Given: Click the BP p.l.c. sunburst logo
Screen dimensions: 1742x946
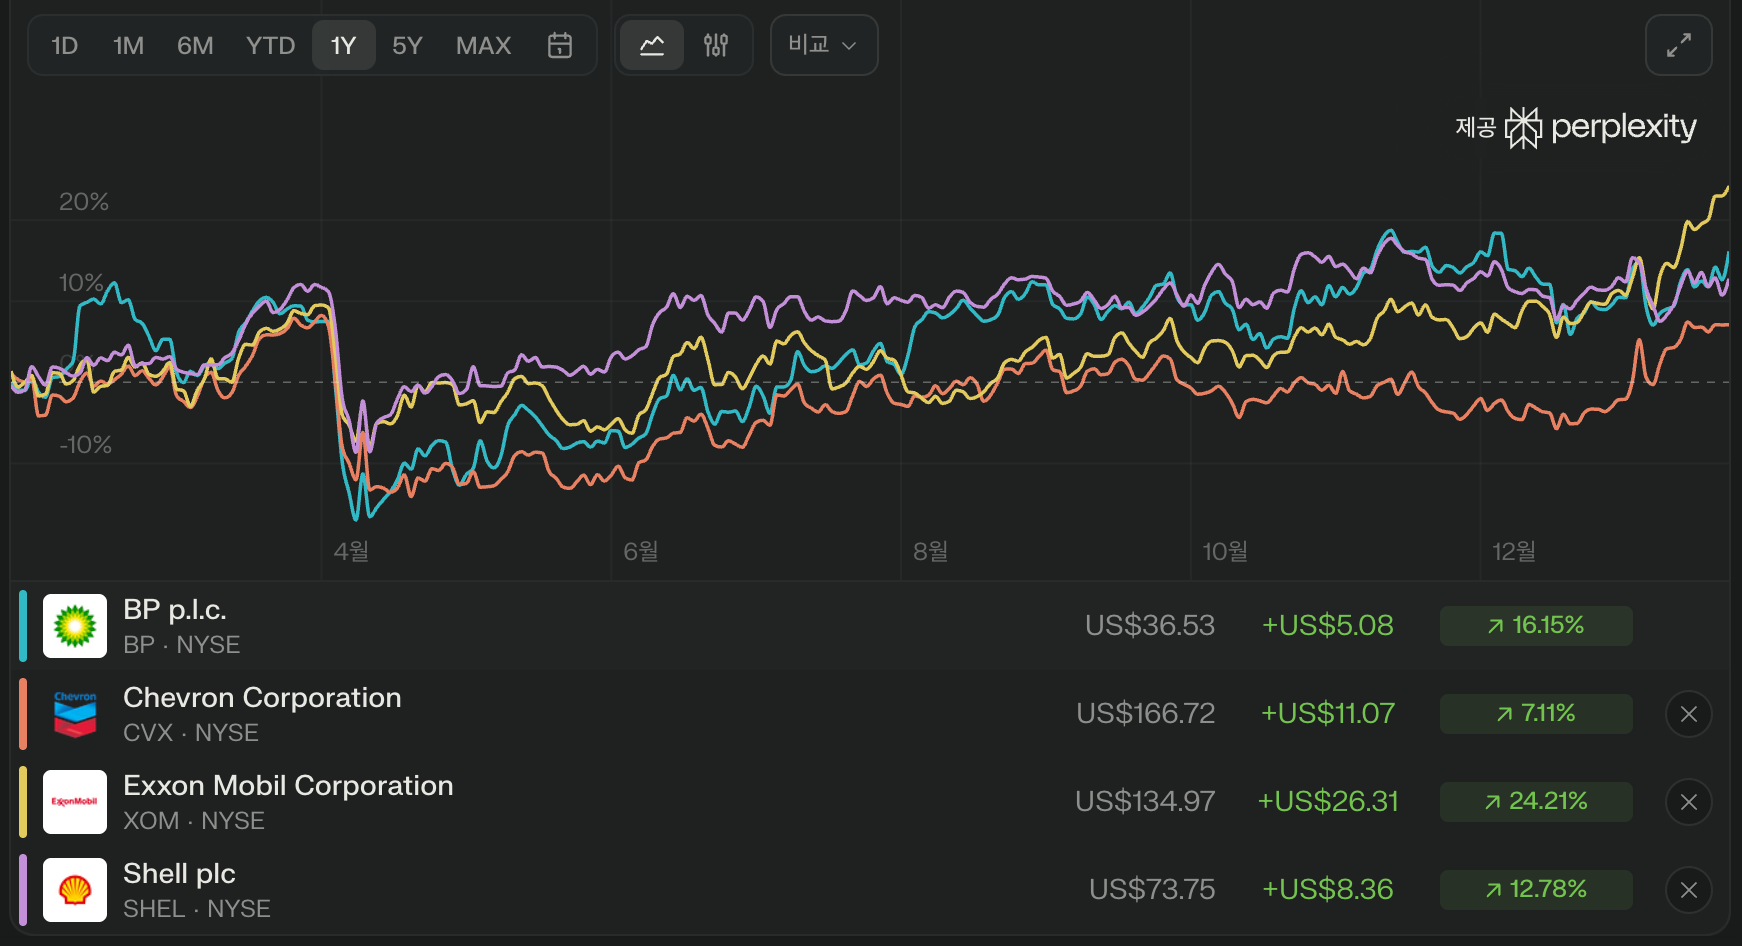Looking at the screenshot, I should pos(75,626).
